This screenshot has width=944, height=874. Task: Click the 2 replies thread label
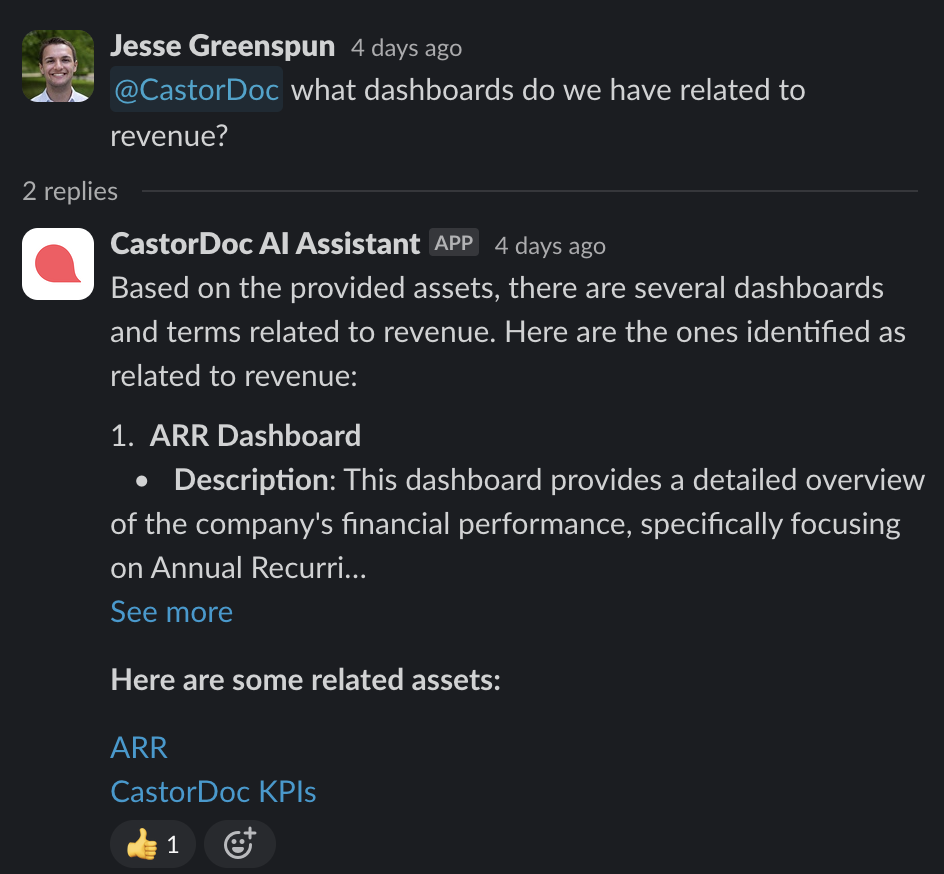click(70, 191)
